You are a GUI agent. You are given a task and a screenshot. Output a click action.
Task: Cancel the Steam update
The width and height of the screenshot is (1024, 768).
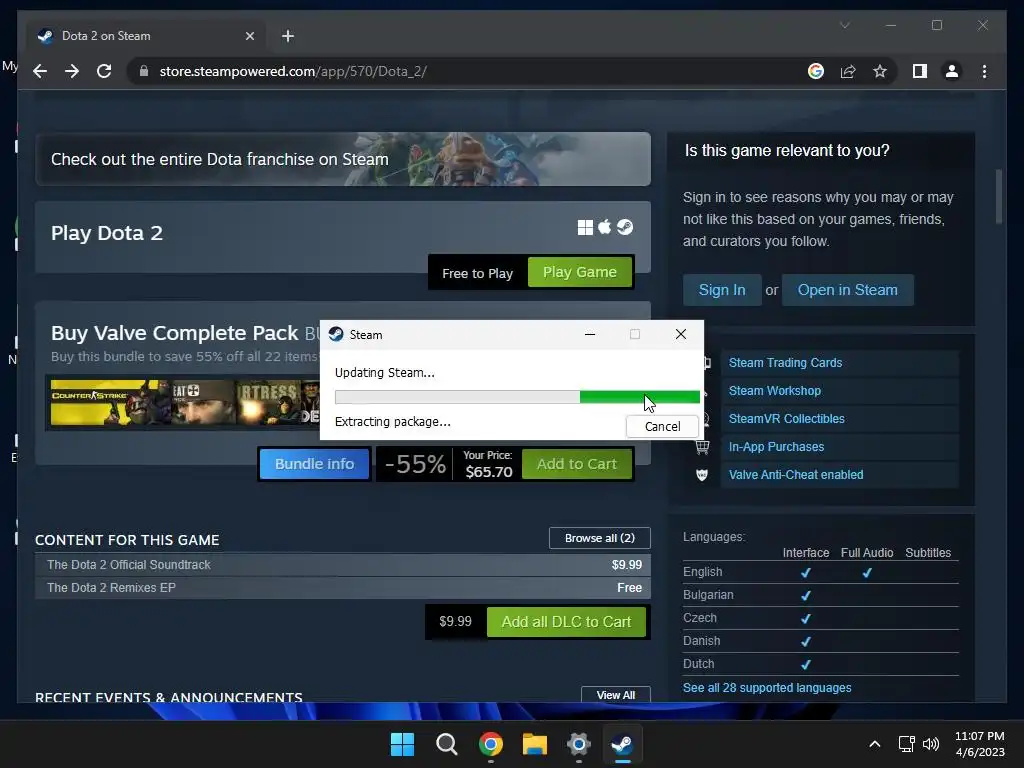pyautogui.click(x=662, y=426)
